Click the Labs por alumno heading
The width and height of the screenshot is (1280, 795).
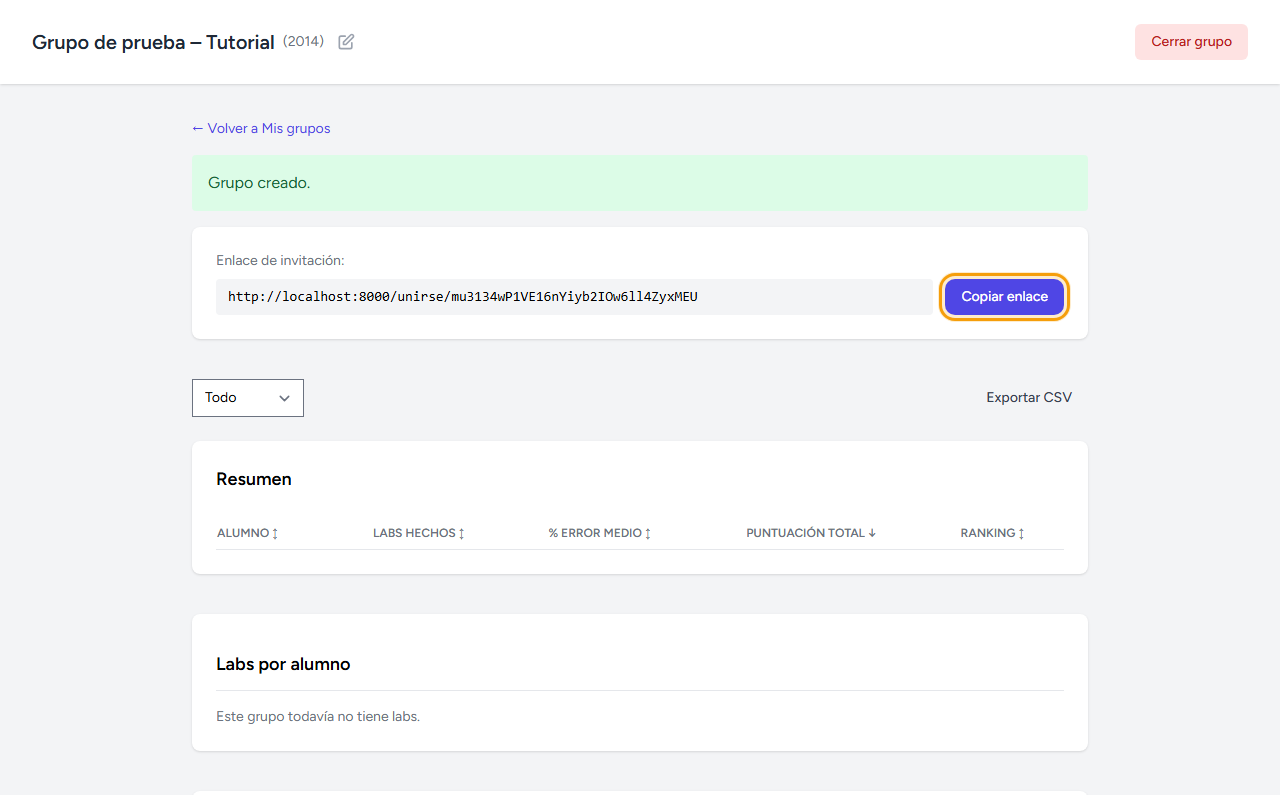[283, 664]
